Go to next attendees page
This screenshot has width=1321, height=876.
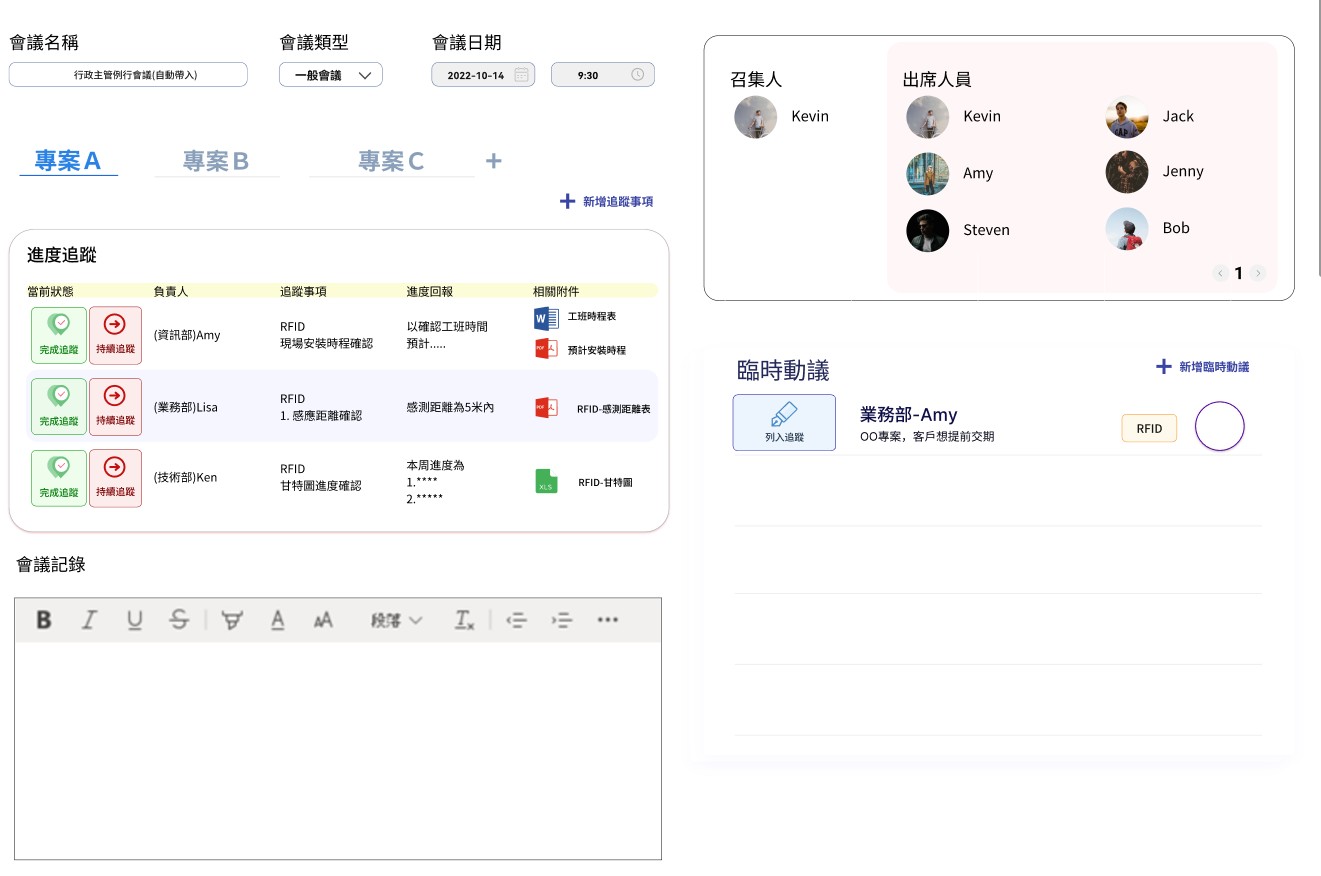click(x=1258, y=273)
